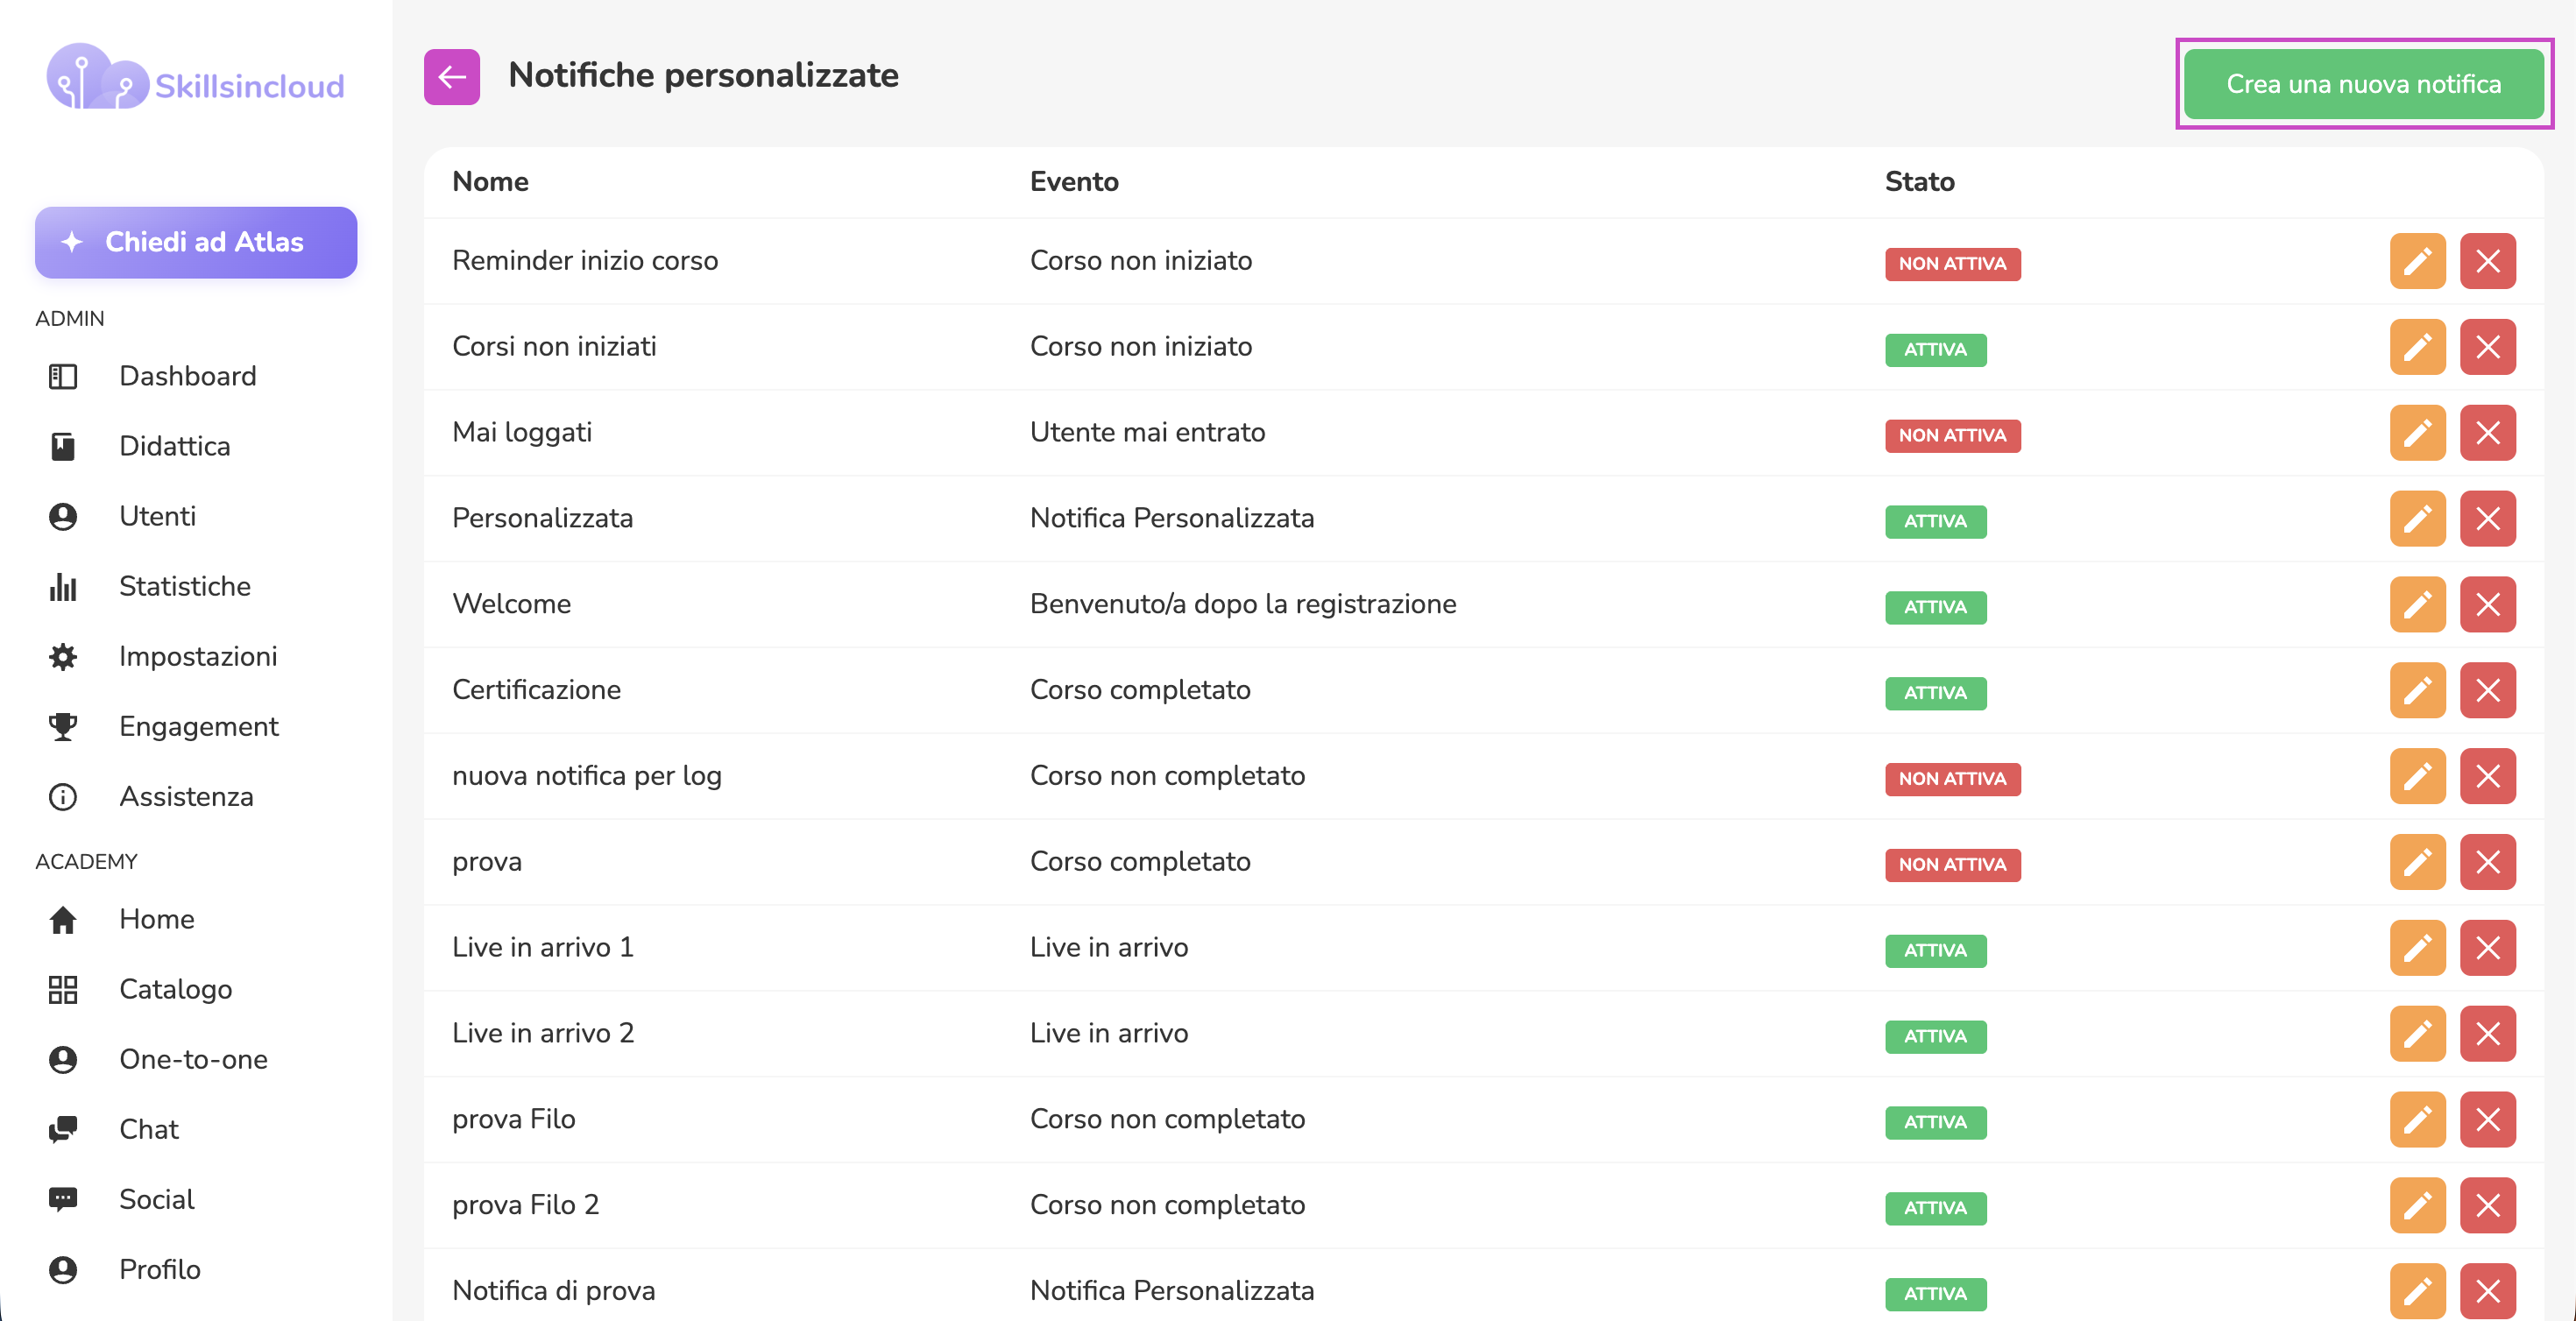
Task: Click the Evento column header
Action: 1074,182
